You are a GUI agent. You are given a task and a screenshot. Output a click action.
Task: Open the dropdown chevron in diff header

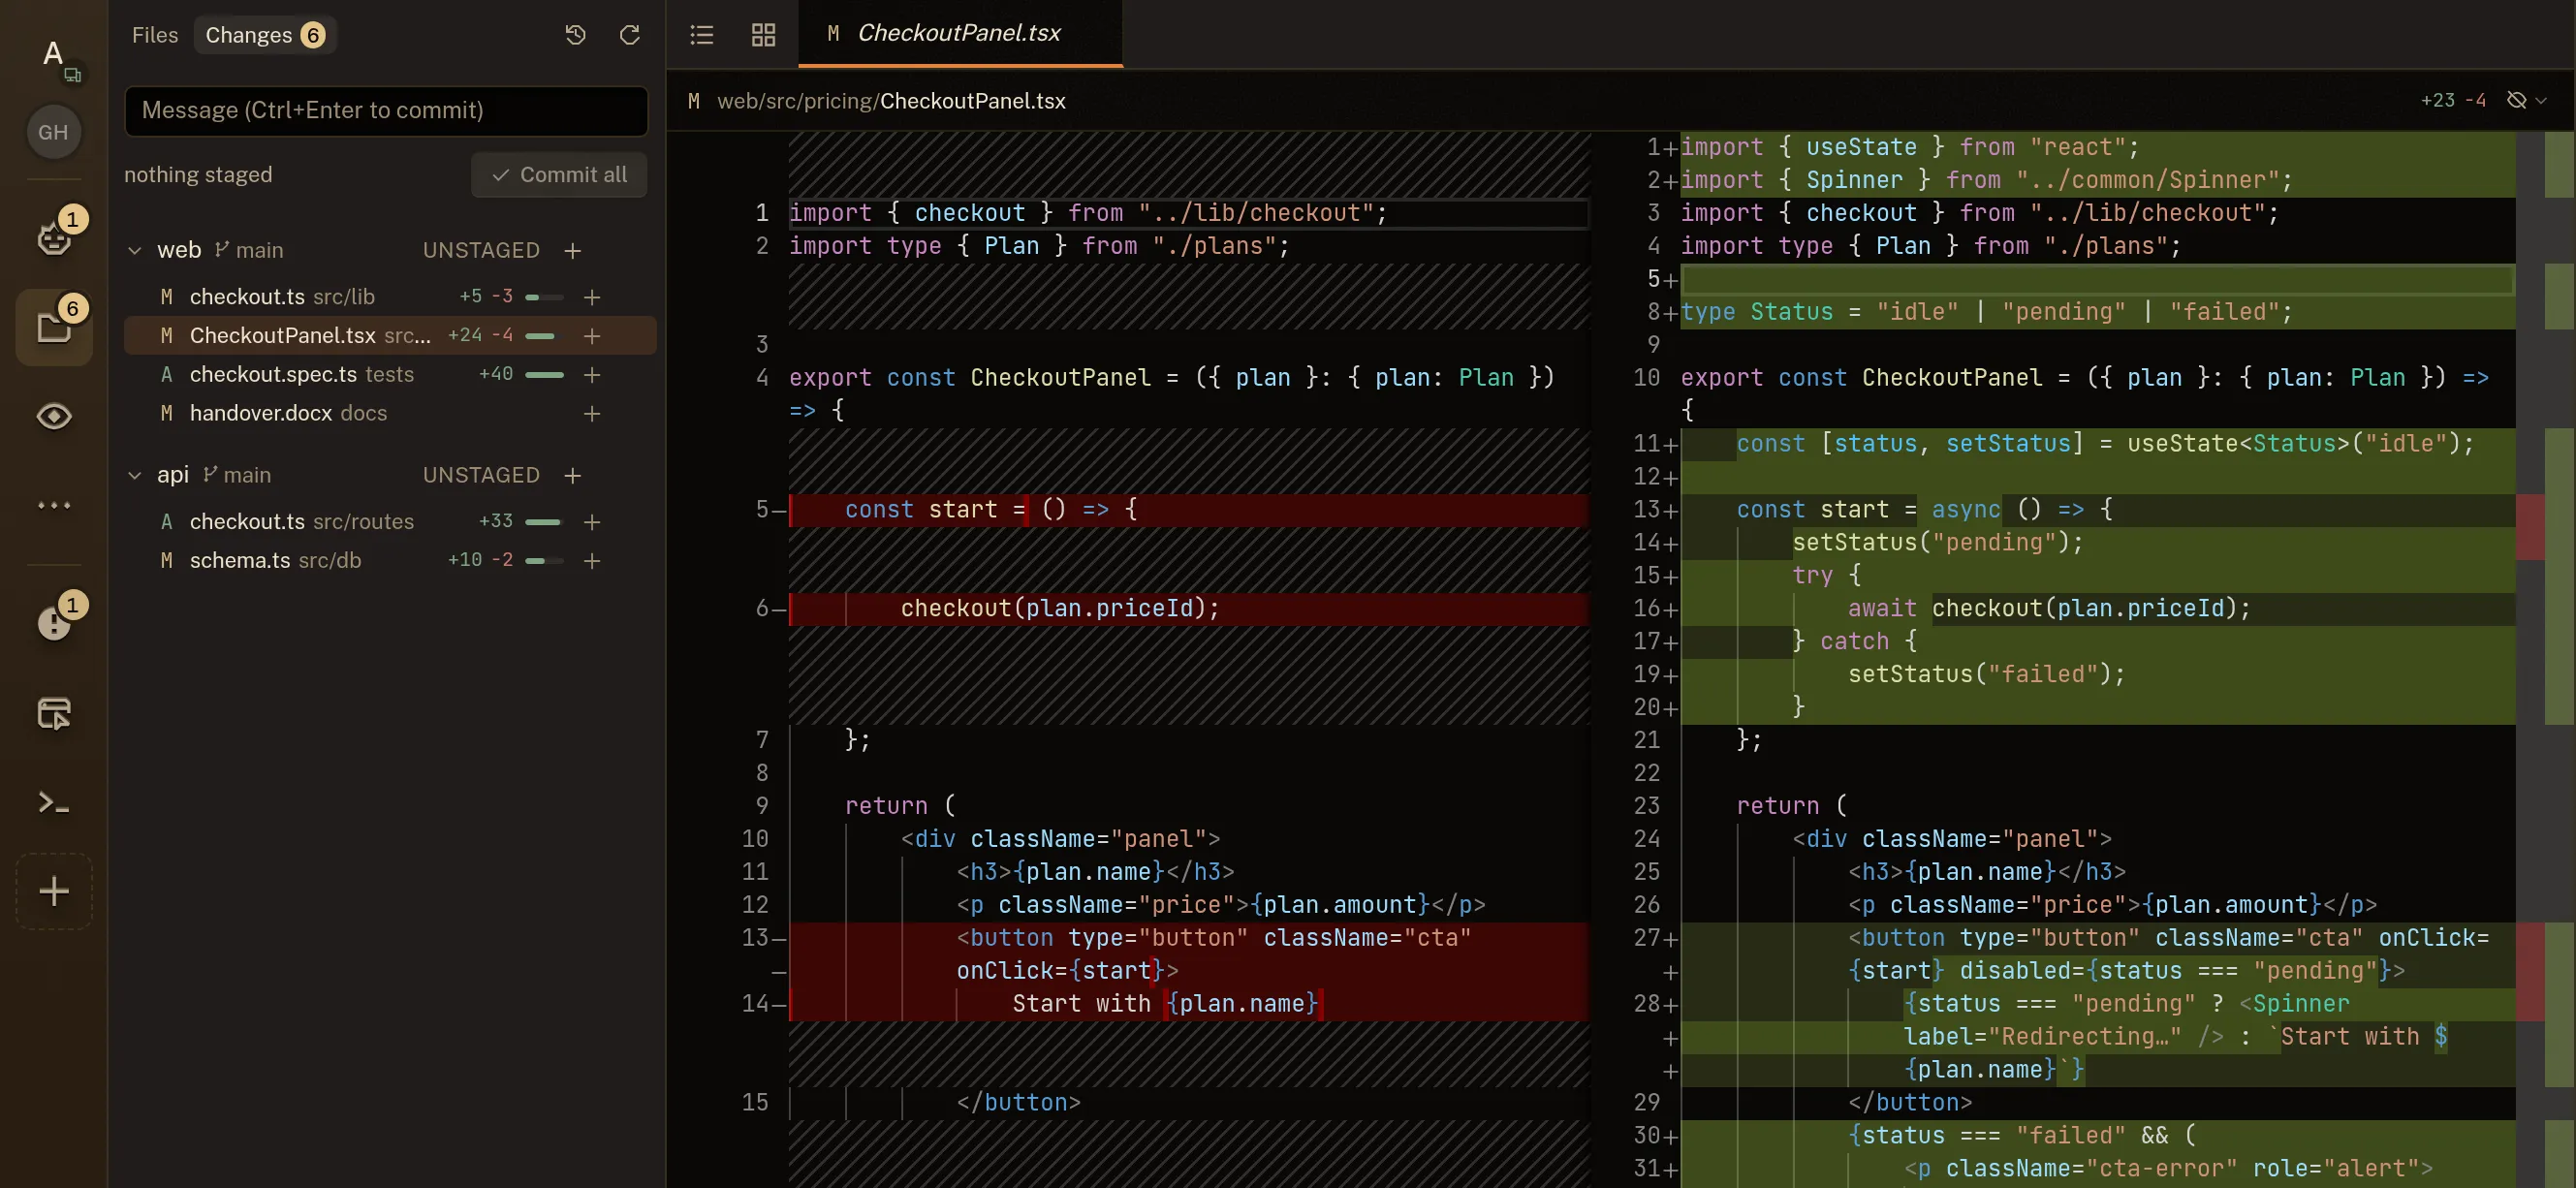(2541, 100)
